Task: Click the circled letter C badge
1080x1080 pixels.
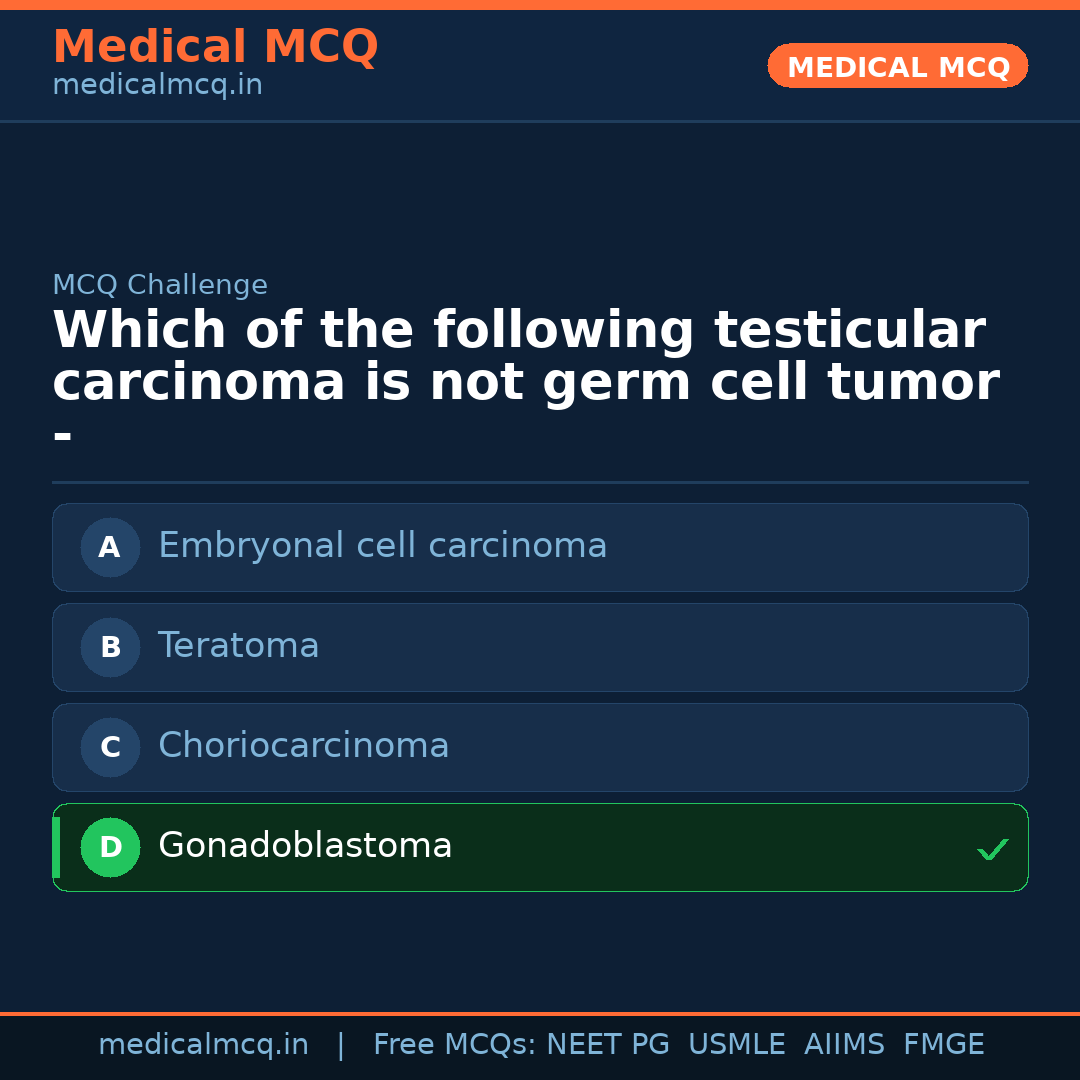Action: pos(110,747)
